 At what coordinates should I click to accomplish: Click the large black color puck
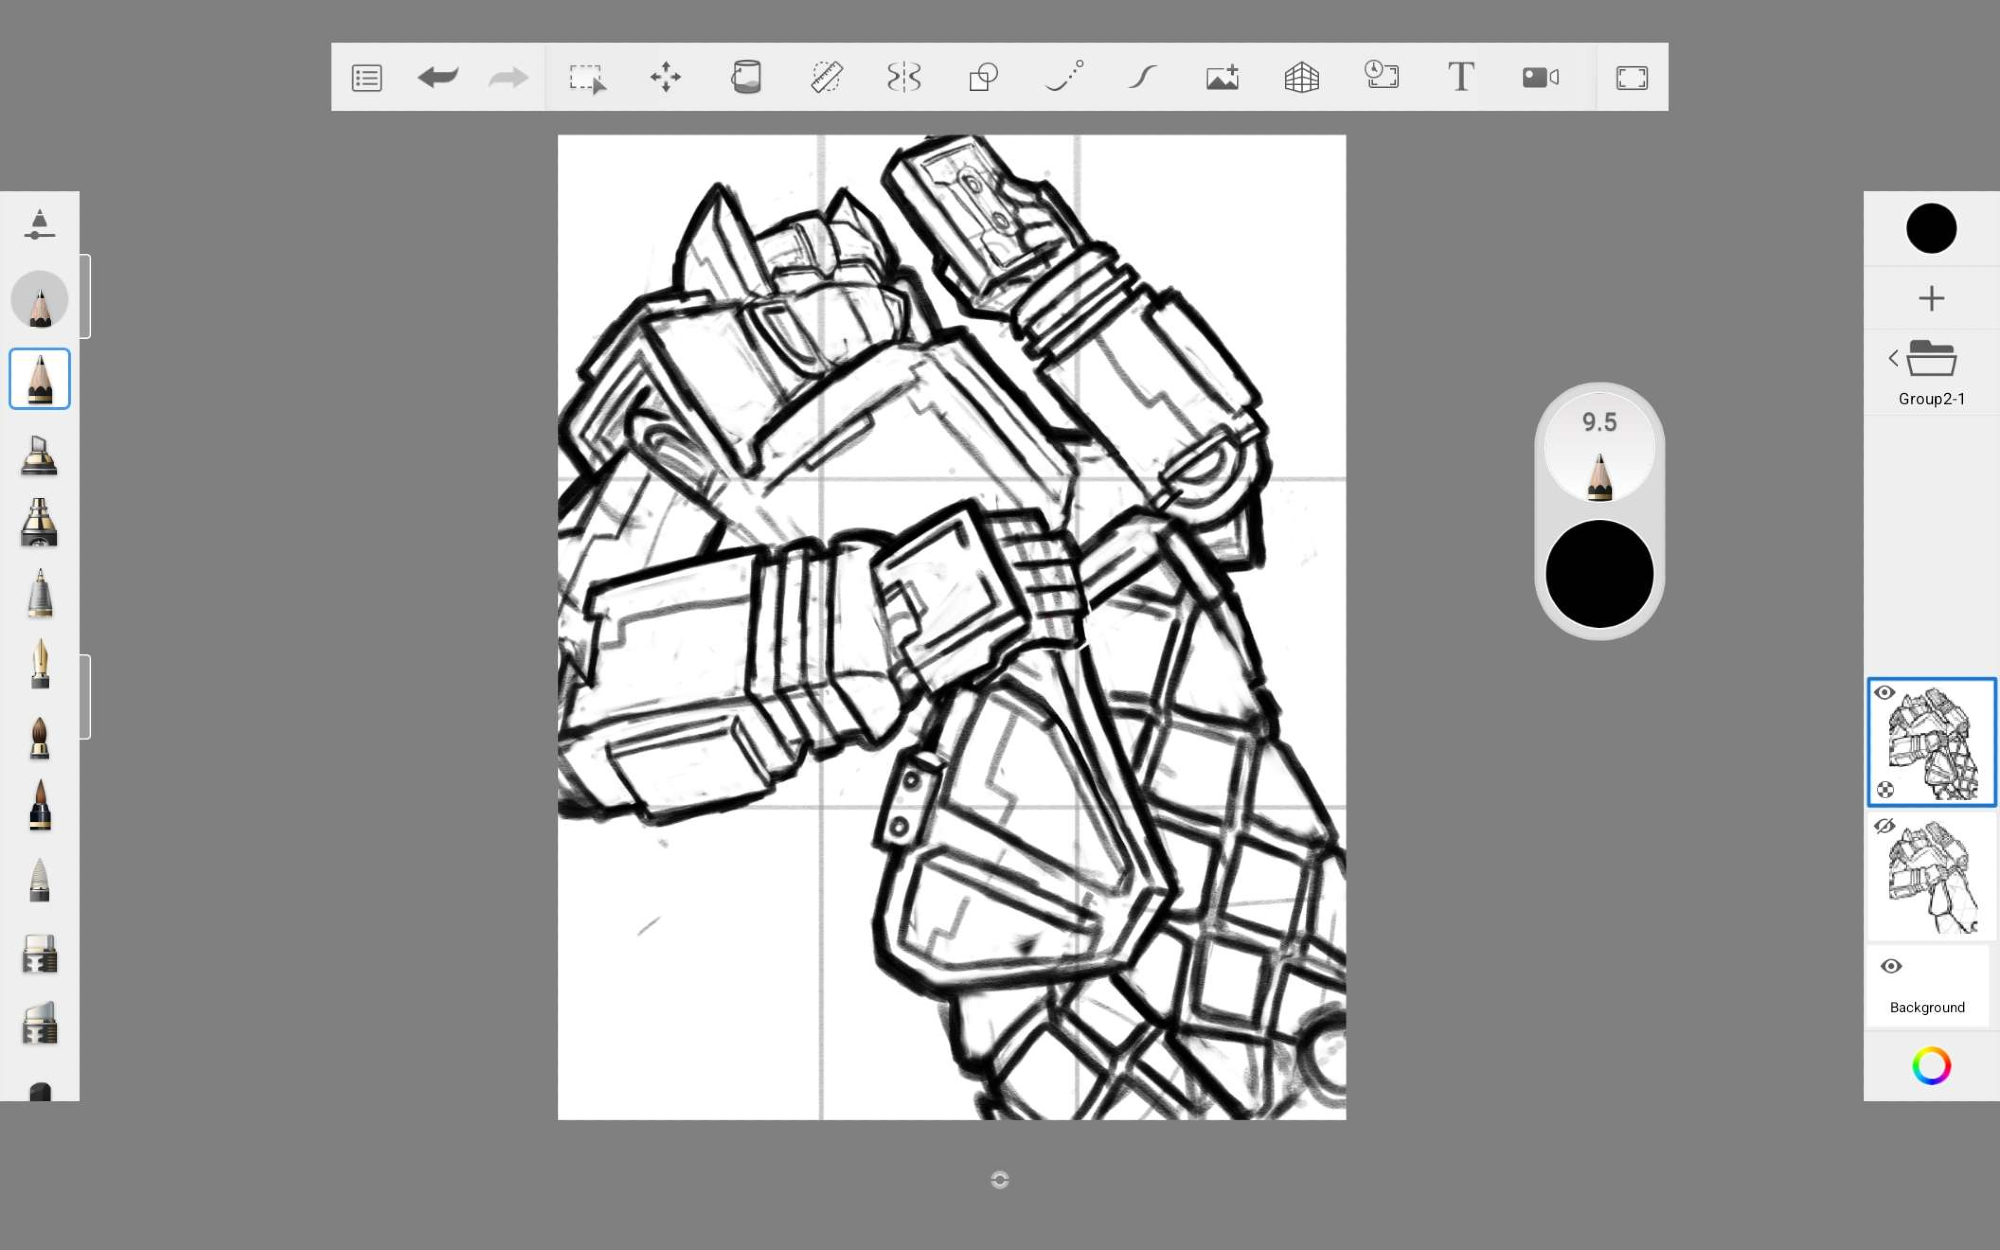[x=1599, y=574]
